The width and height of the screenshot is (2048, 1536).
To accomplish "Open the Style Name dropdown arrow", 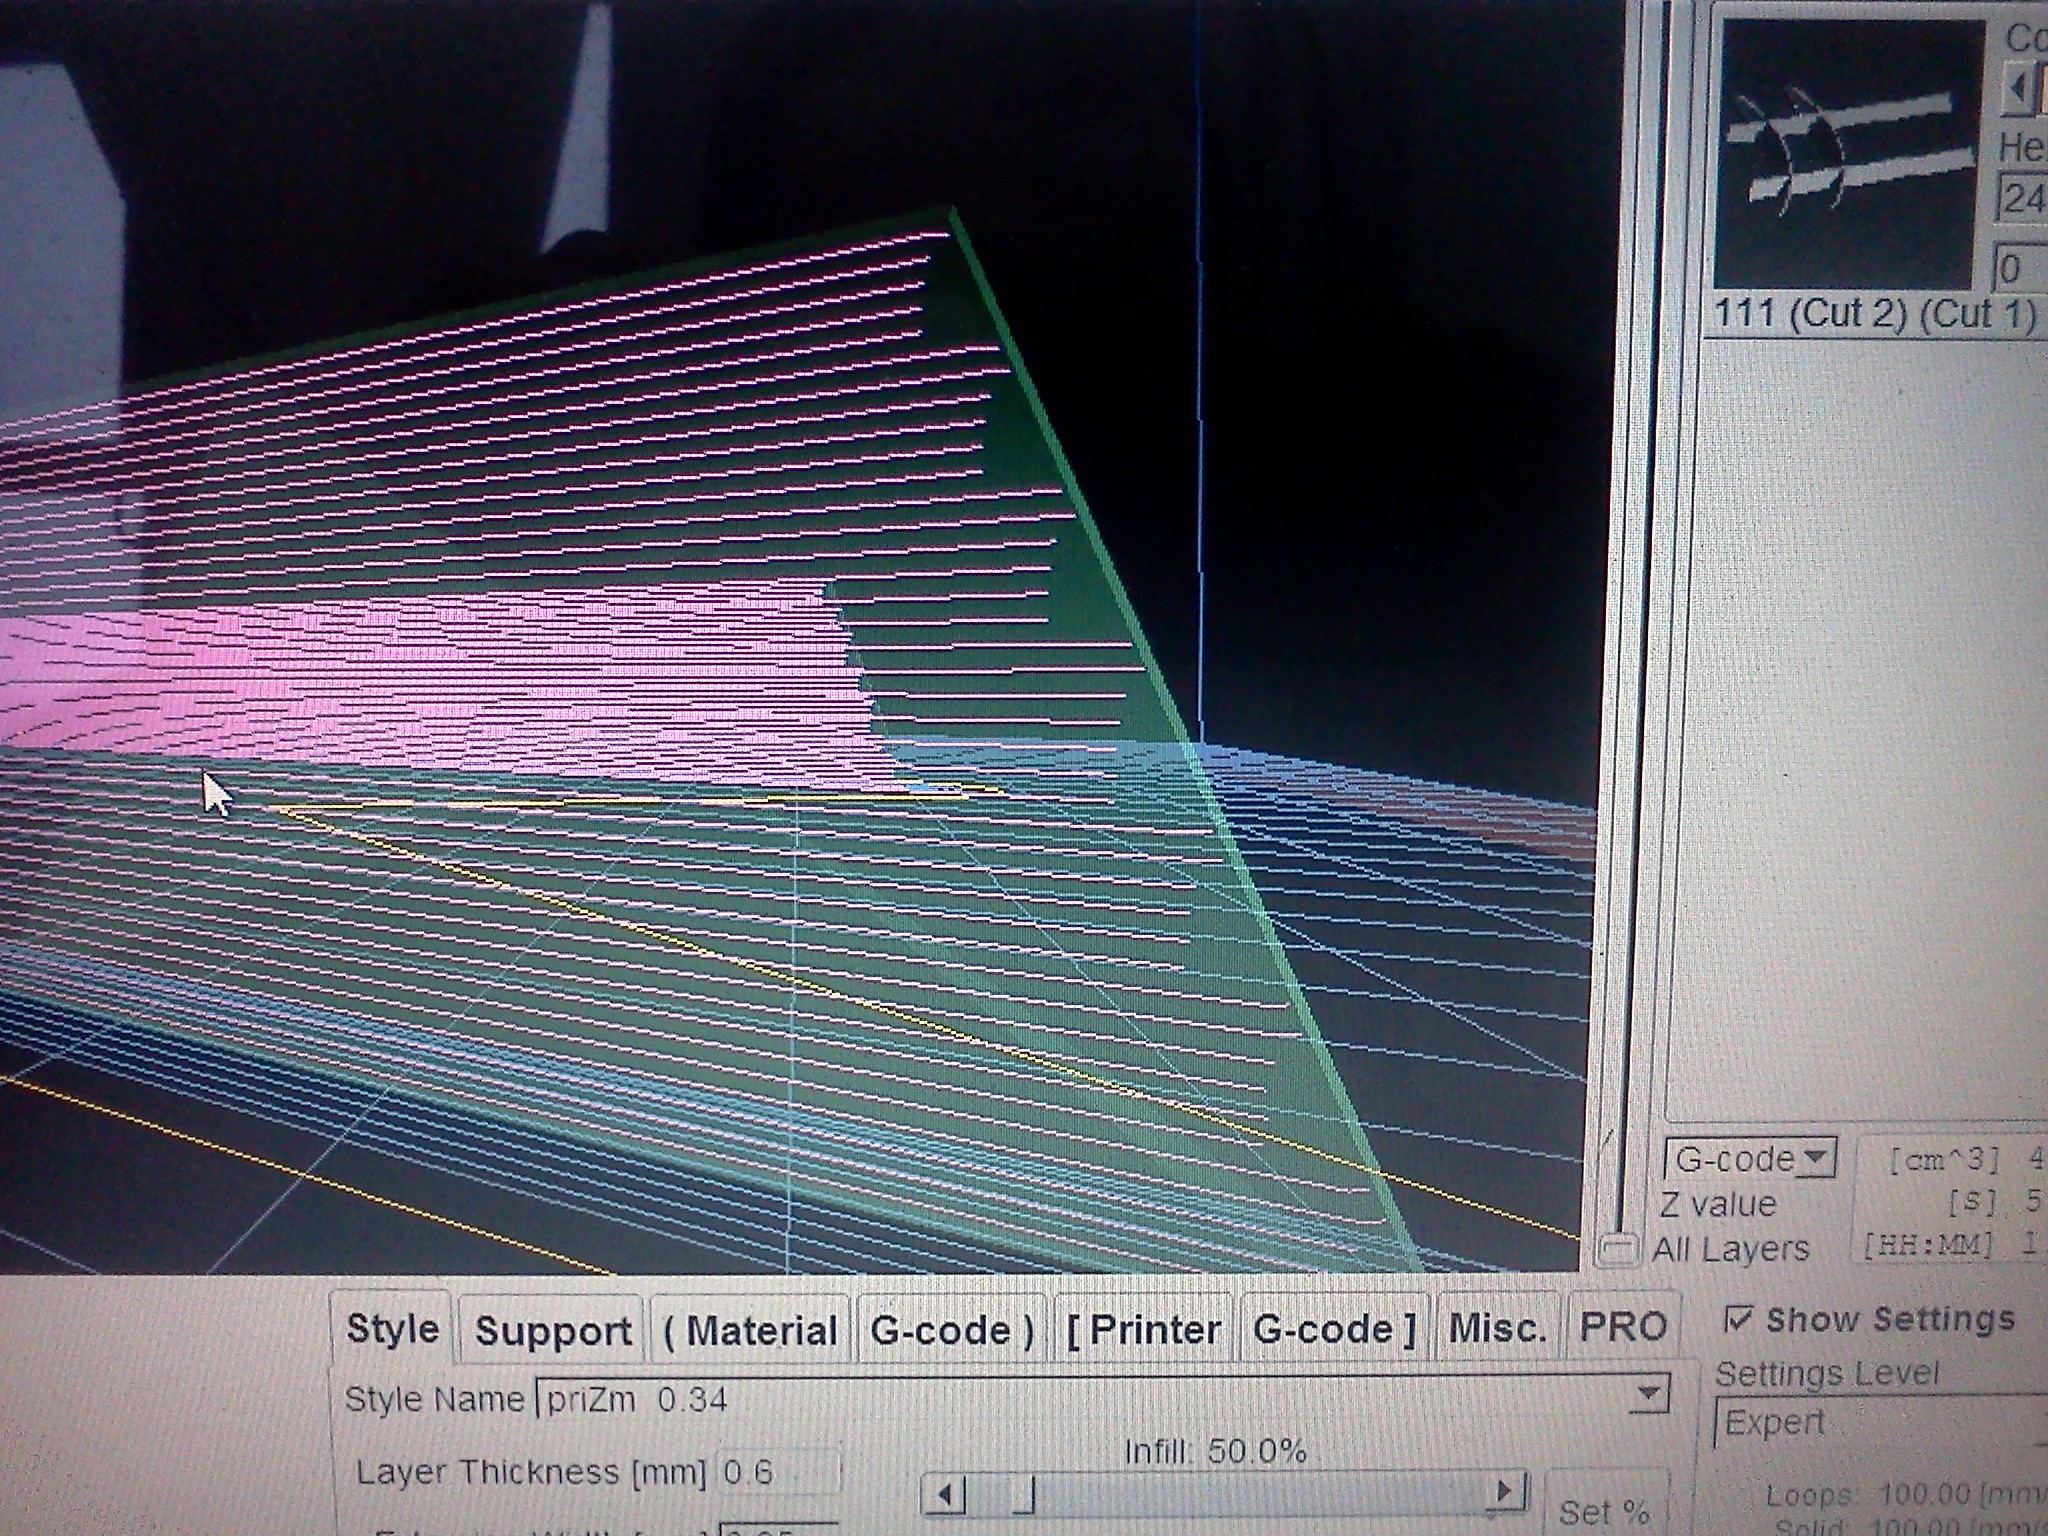I will 1648,1395.
